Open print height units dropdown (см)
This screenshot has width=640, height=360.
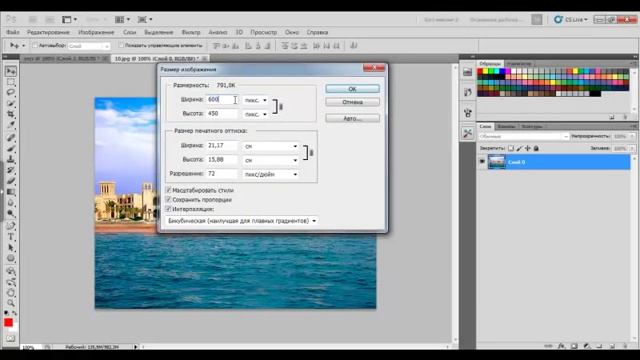click(271, 160)
